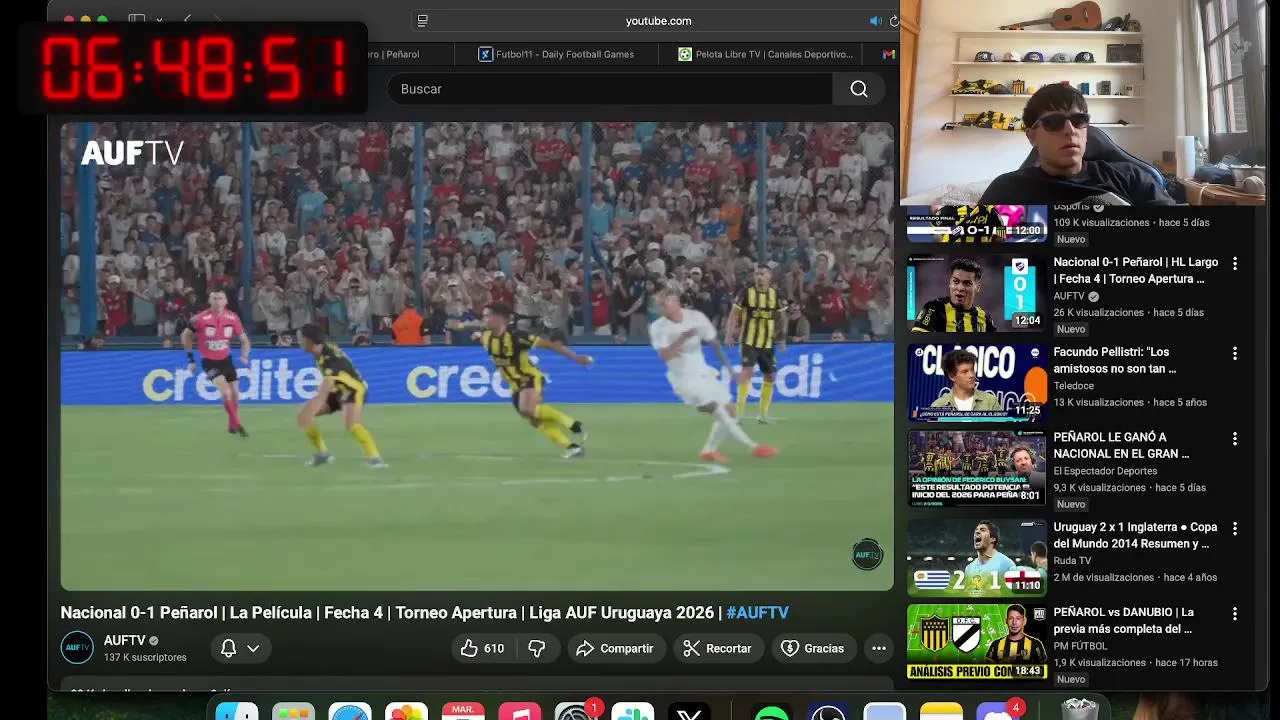Image resolution: width=1280 pixels, height=720 pixels.
Task: Click '2 M de visualizaciones' text
Action: click(1103, 577)
